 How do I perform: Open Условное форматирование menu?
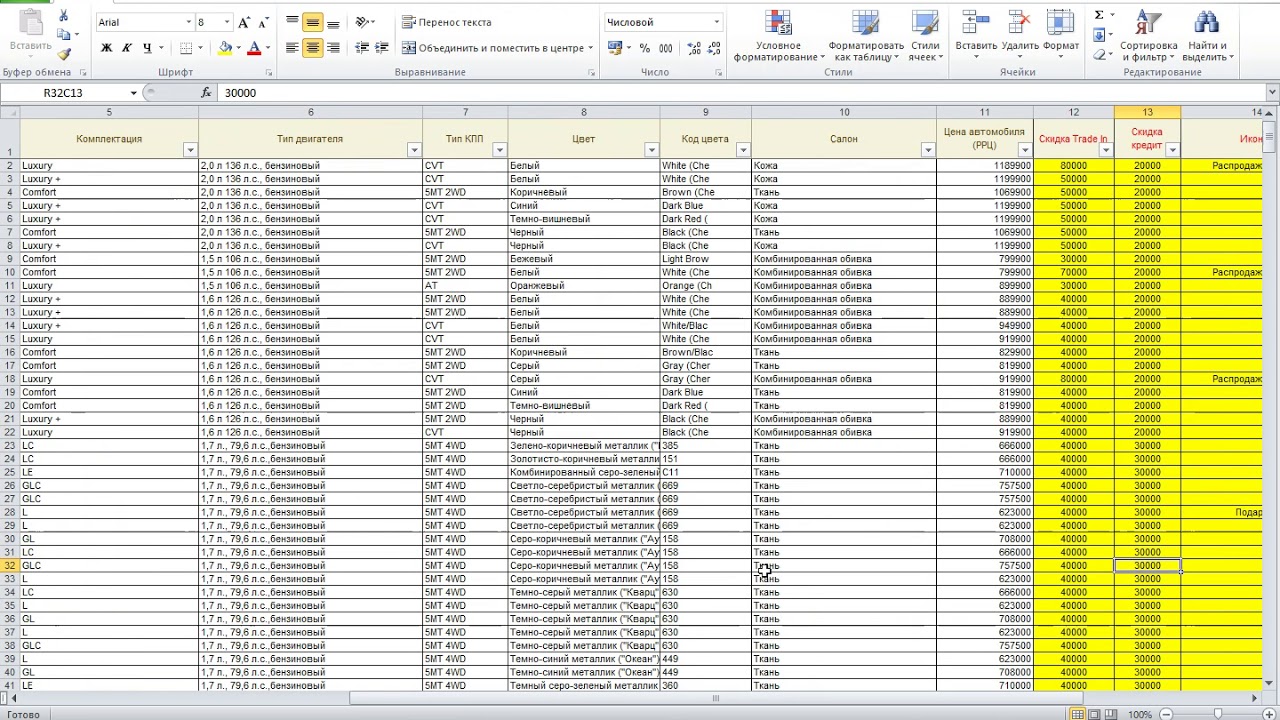[778, 36]
